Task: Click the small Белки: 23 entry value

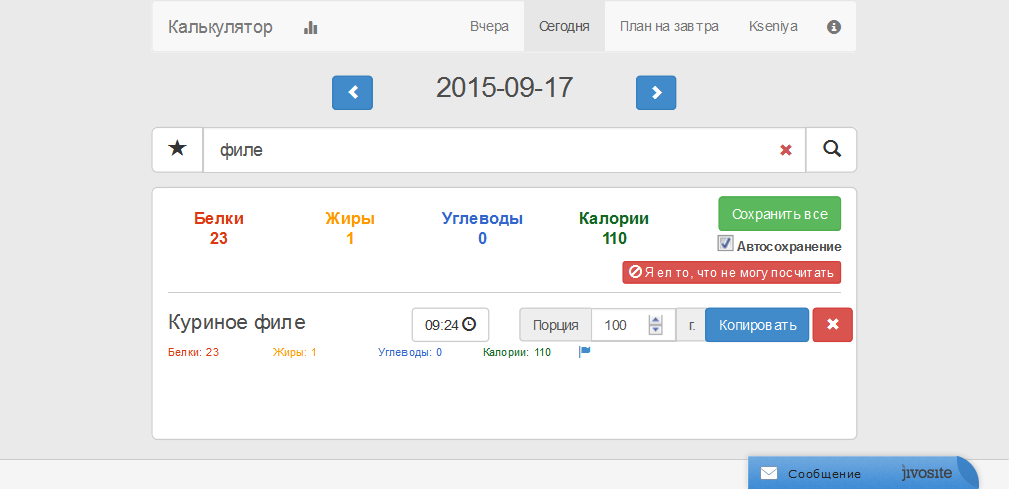Action: coord(193,353)
